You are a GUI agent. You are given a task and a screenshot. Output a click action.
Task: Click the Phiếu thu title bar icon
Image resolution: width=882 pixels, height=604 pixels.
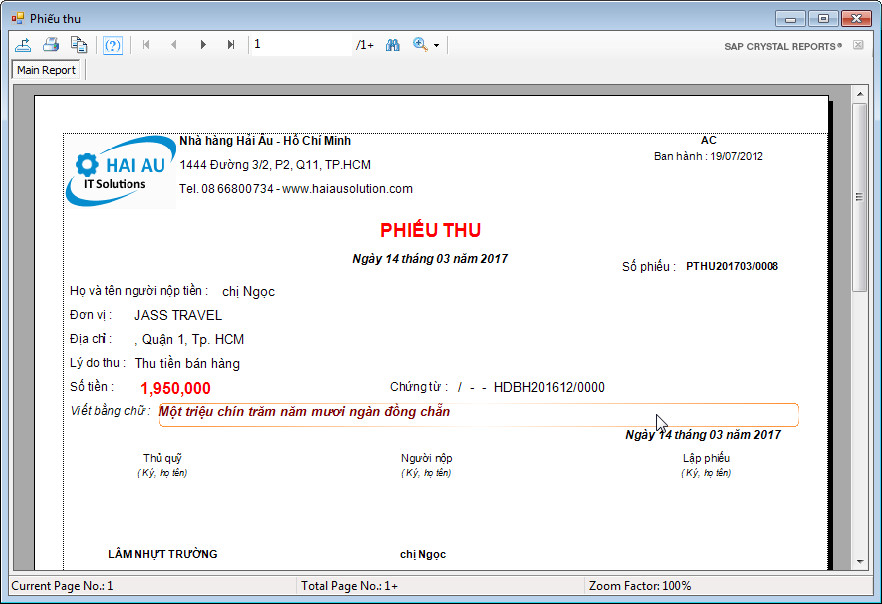click(x=17, y=19)
